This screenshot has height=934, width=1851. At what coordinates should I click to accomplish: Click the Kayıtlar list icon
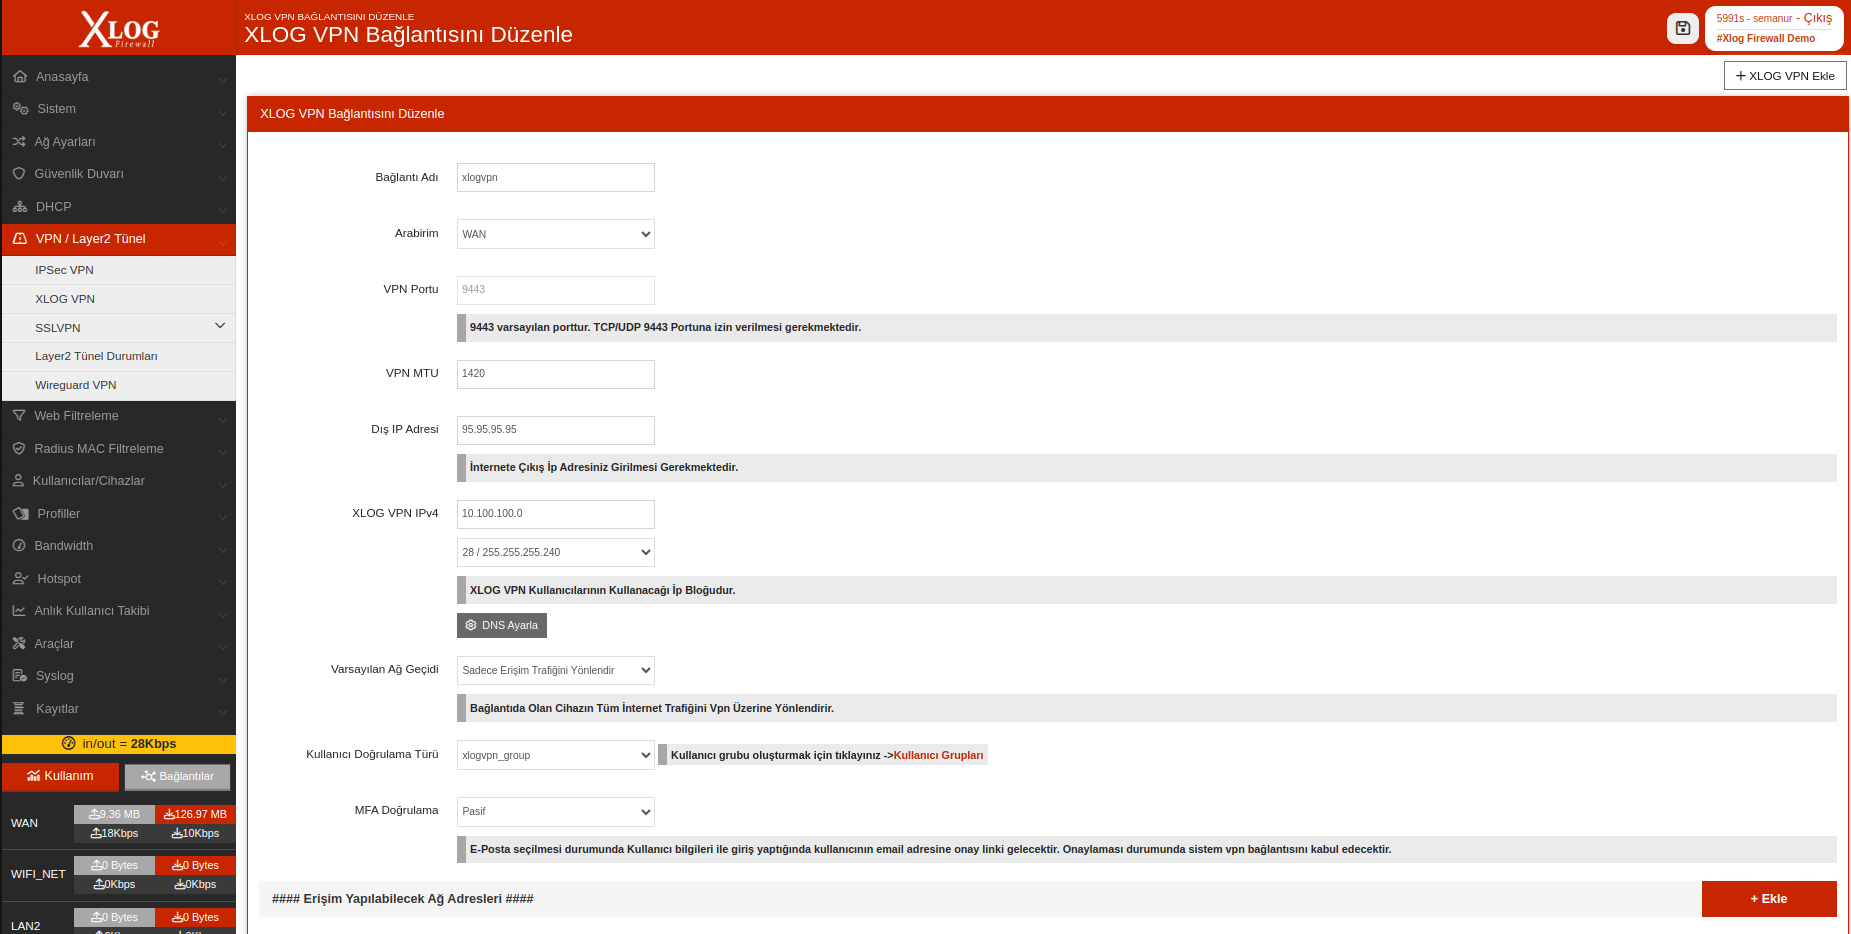(19, 708)
